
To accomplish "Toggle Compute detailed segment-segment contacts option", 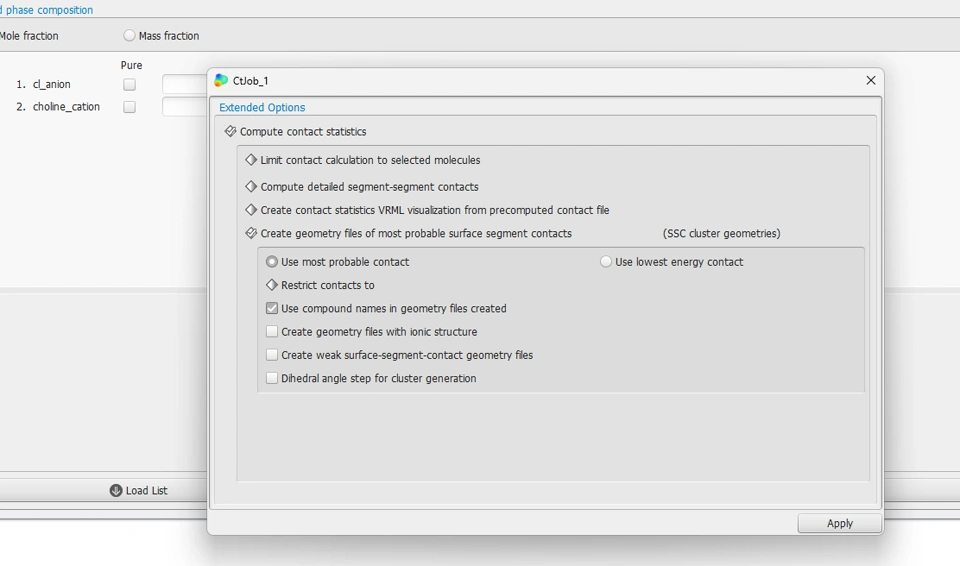I will [x=251, y=187].
